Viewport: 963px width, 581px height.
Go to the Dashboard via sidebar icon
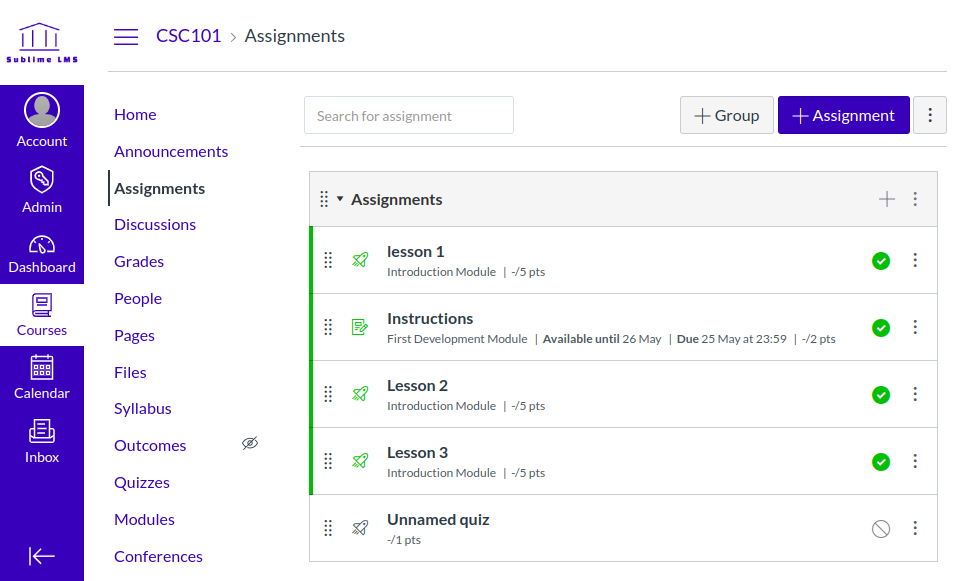(42, 254)
